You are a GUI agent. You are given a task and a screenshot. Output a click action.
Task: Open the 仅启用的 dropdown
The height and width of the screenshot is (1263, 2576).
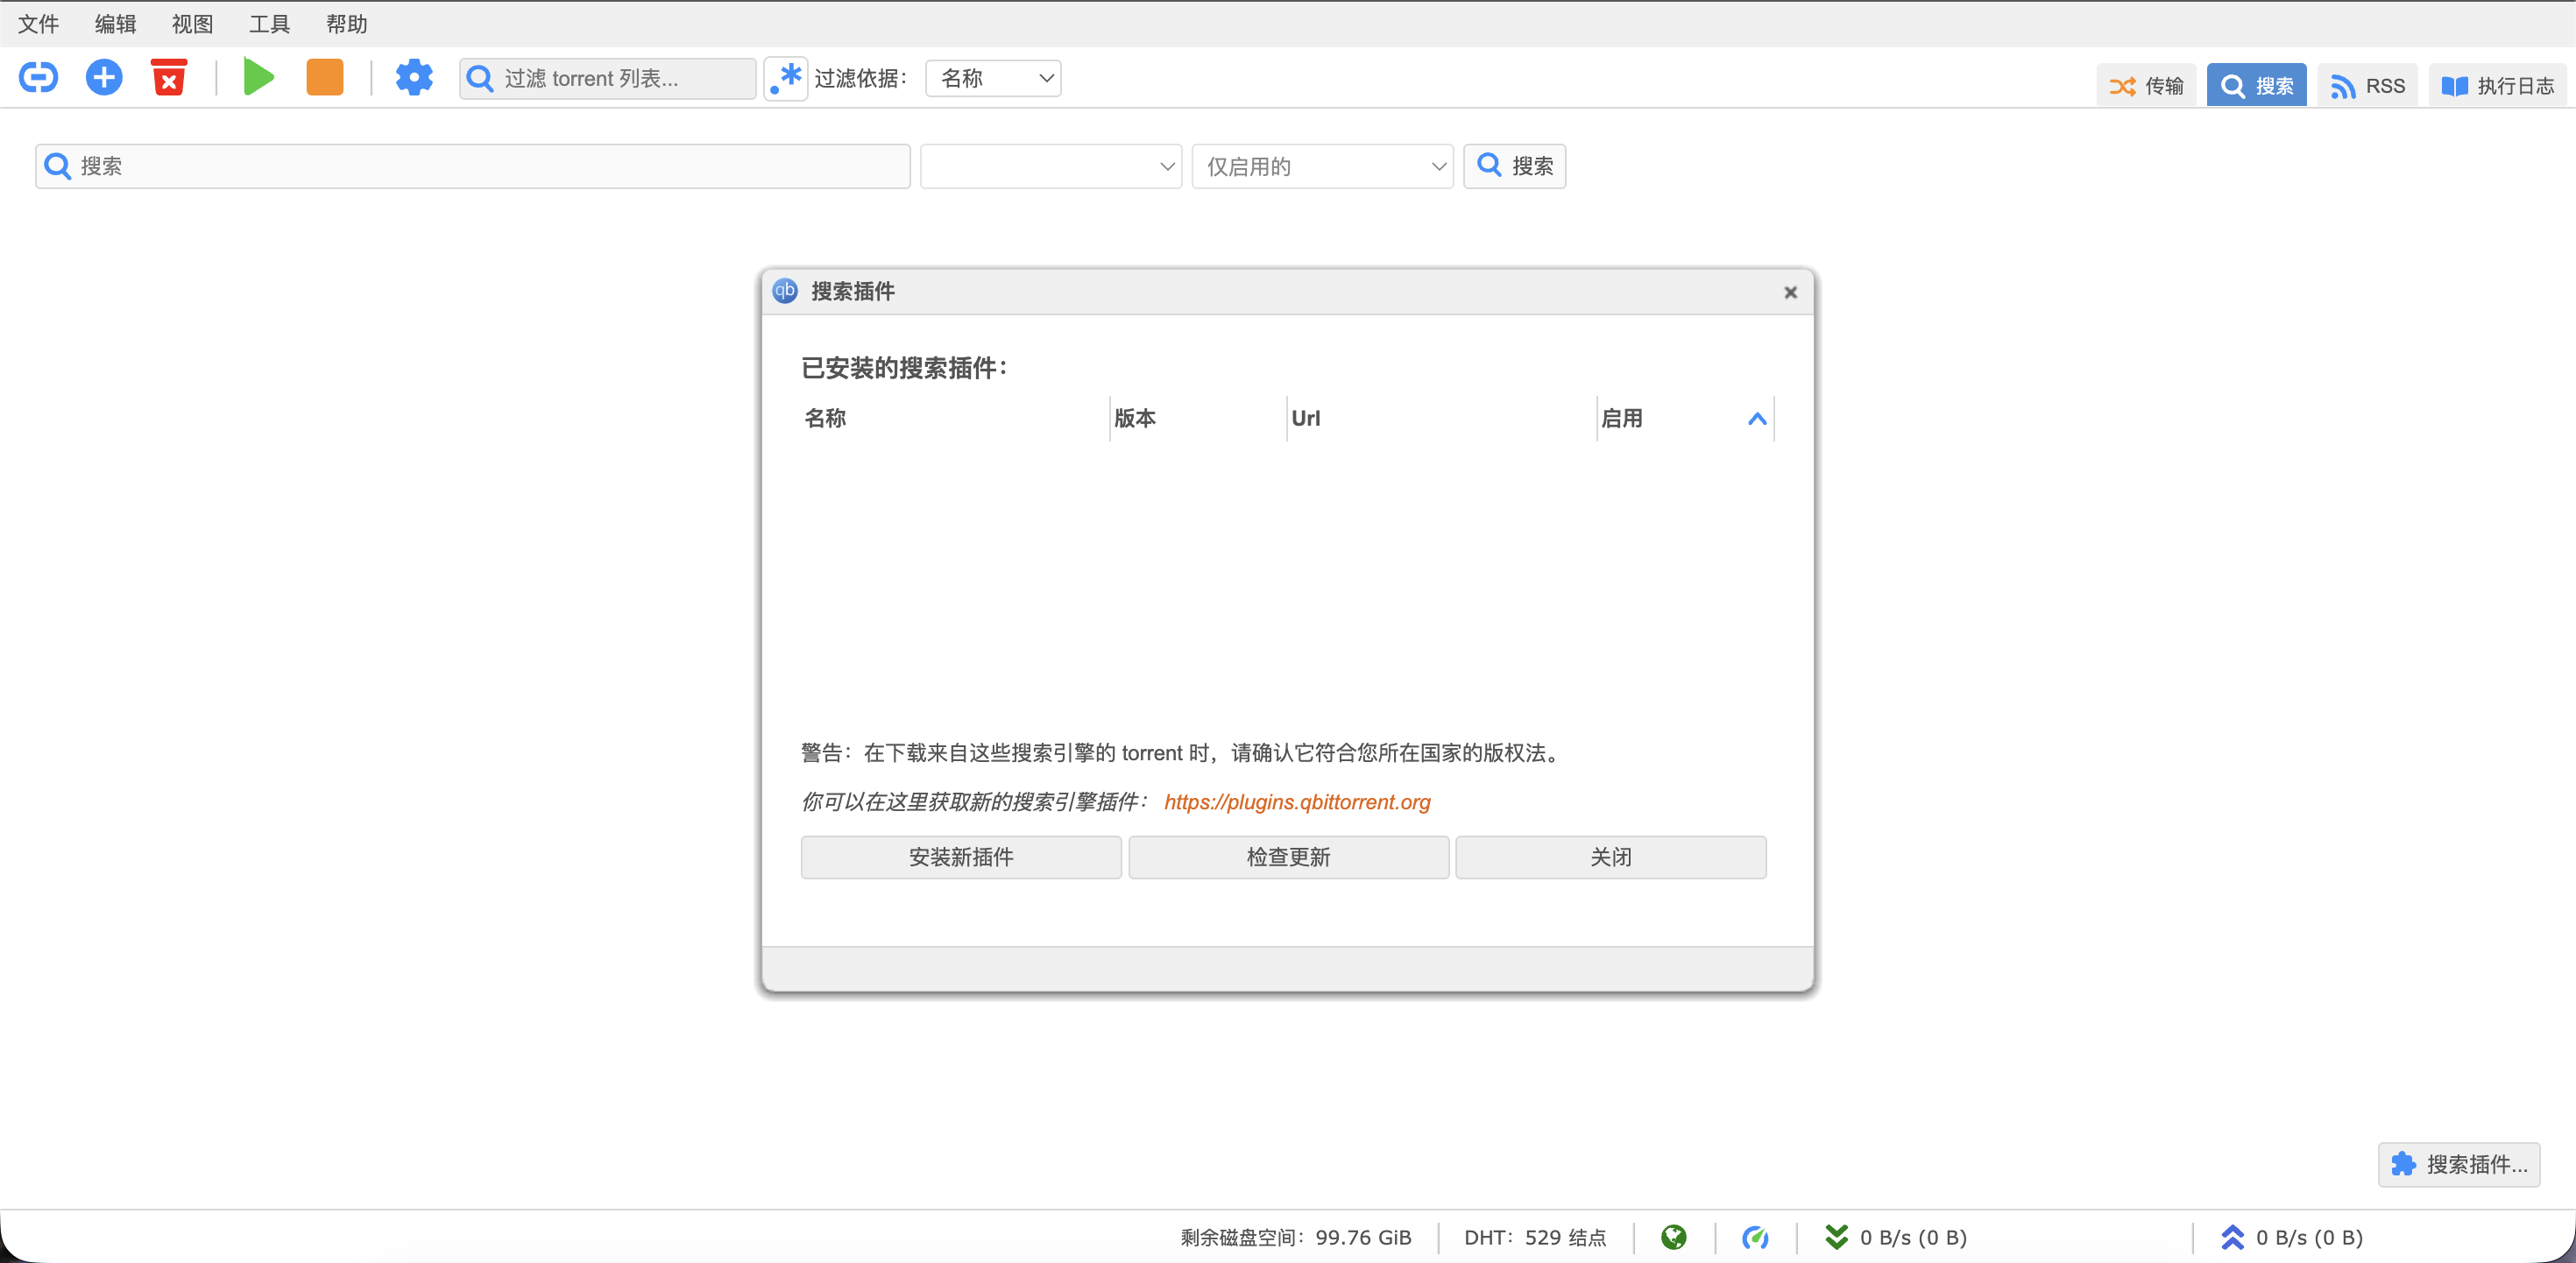(x=1322, y=166)
